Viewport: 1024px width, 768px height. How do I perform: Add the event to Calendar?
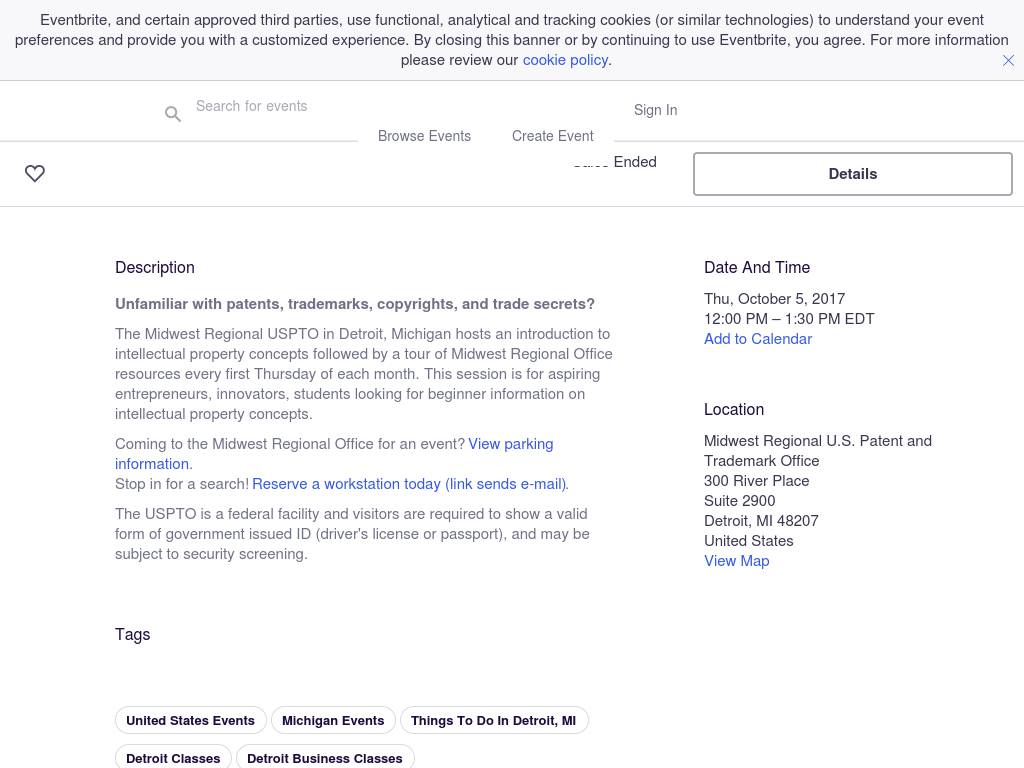coord(758,339)
